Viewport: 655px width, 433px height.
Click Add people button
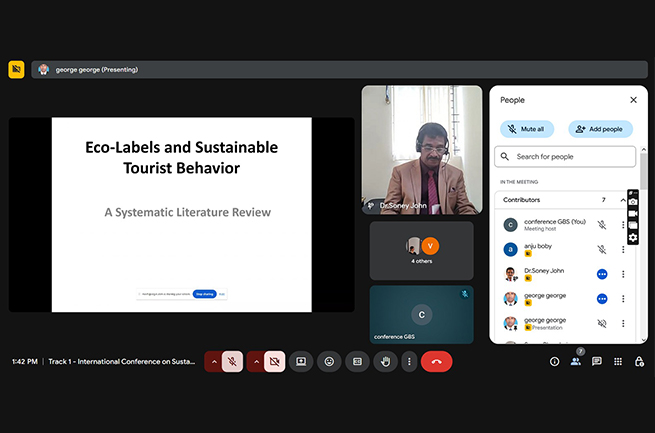click(x=600, y=129)
